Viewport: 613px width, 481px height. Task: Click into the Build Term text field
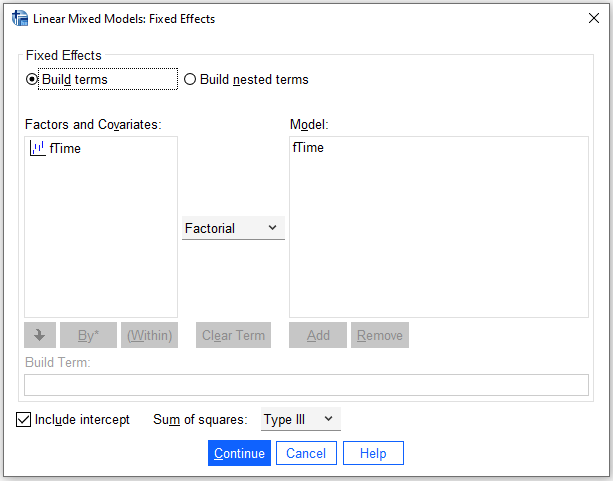pyautogui.click(x=306, y=385)
